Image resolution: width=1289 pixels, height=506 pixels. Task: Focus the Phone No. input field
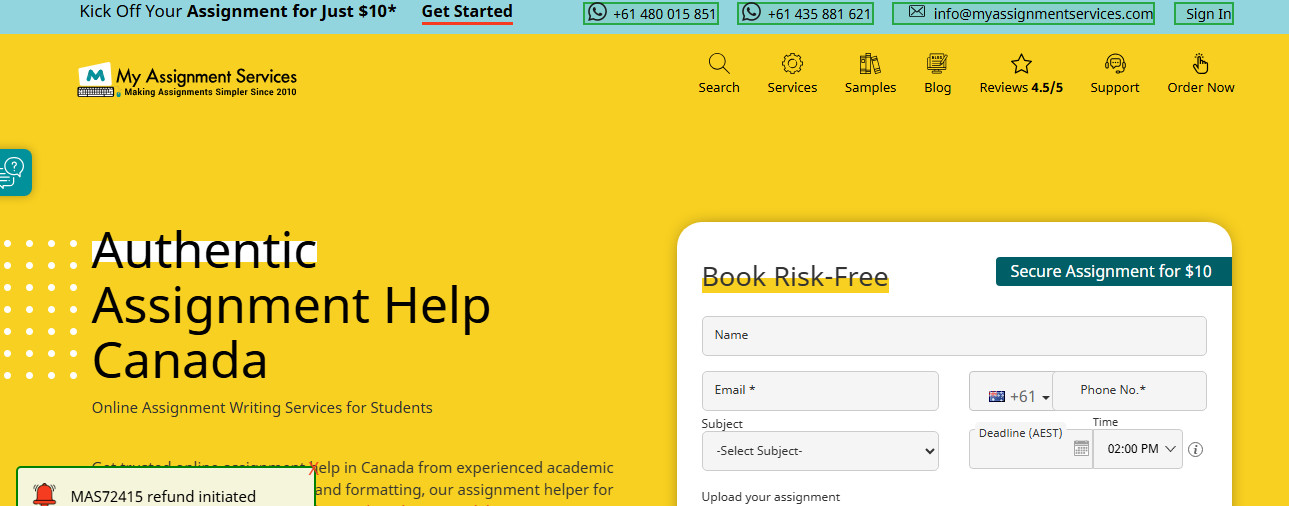(1129, 391)
